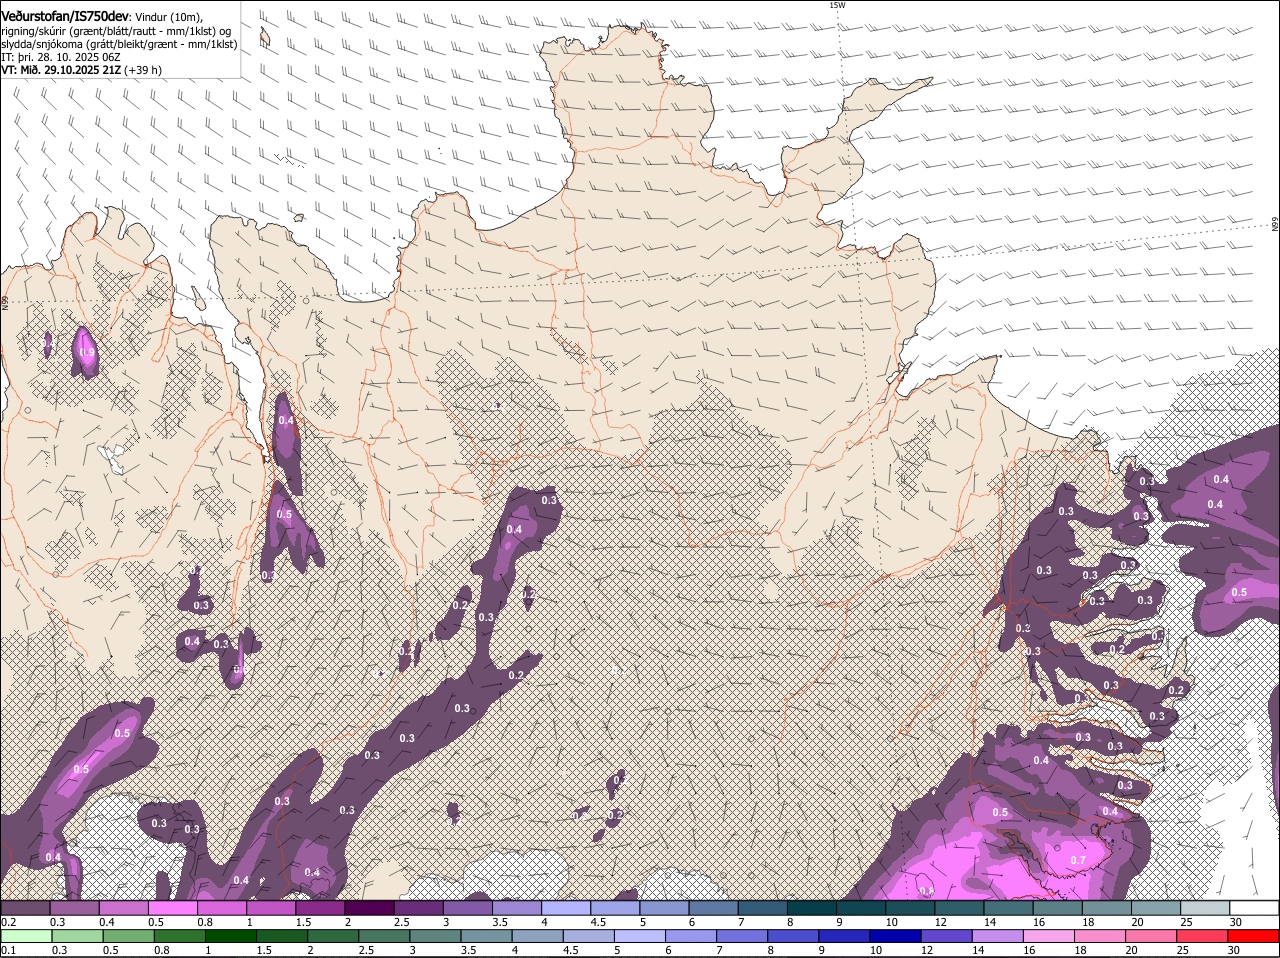Pick the 0.8 swatch in green rain legend

tap(179, 936)
